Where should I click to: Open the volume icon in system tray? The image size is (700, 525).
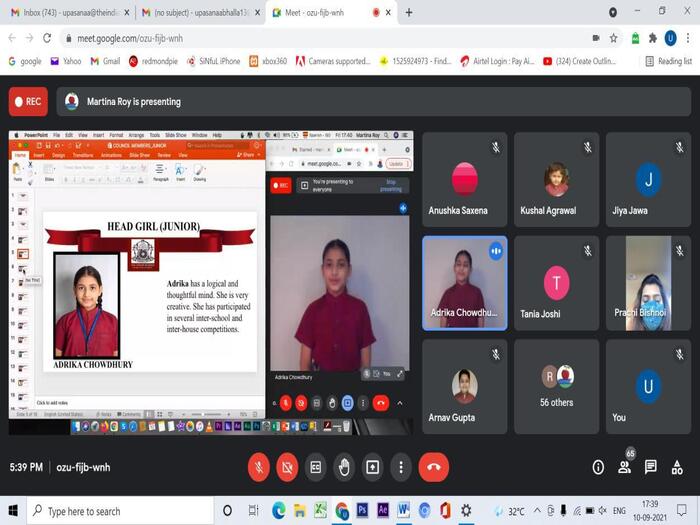603,510
